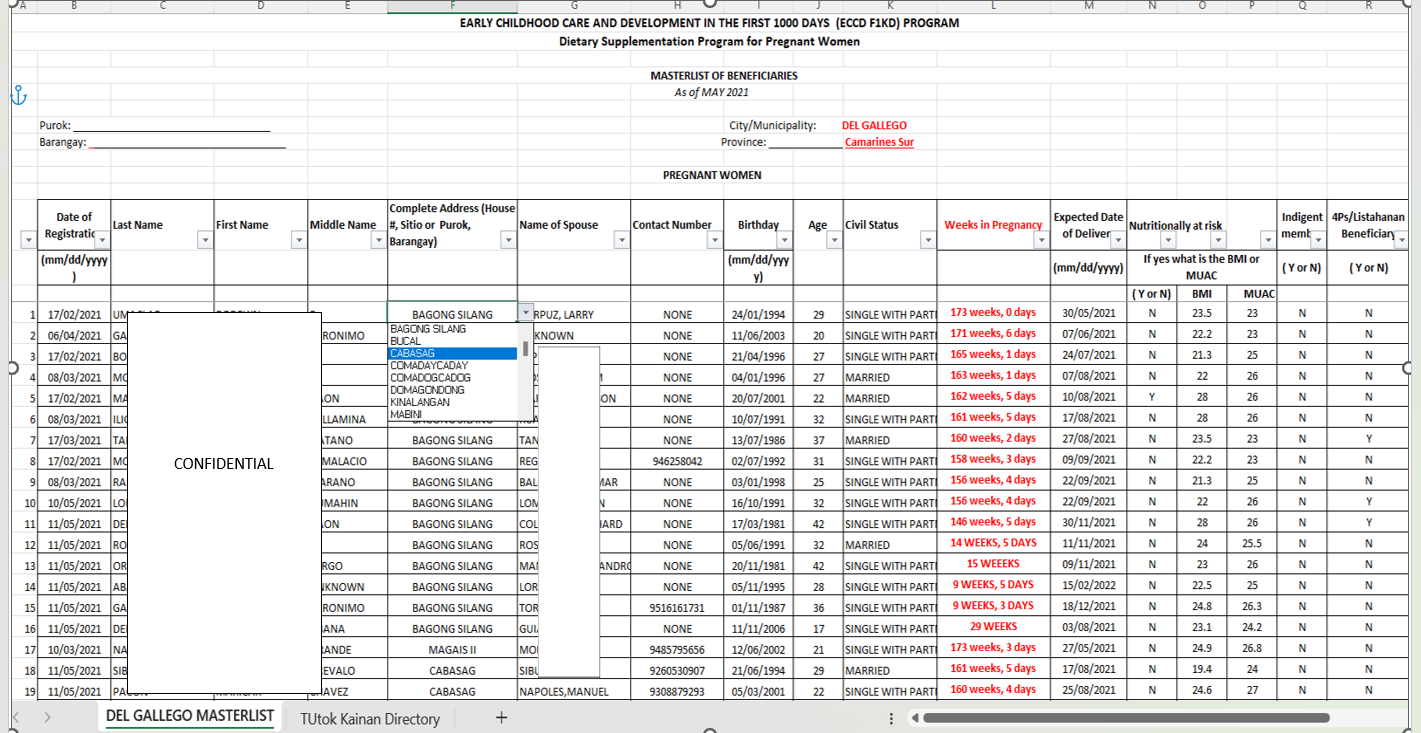Screen dimensions: 1421x733
Task: Click the sheet tab bar options dots
Action: [x=891, y=718]
